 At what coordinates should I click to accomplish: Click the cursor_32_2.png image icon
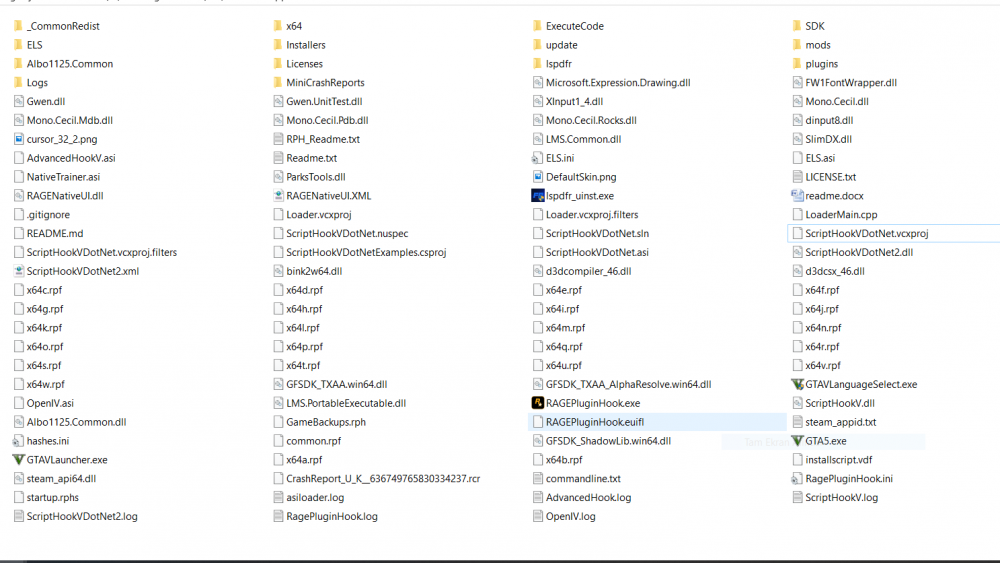(x=18, y=139)
